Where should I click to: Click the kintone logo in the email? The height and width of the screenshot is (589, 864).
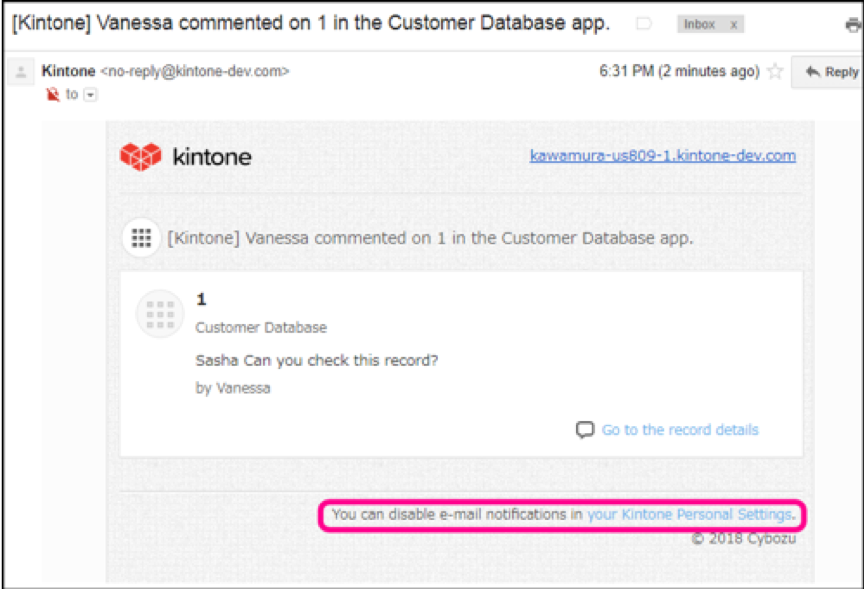185,157
